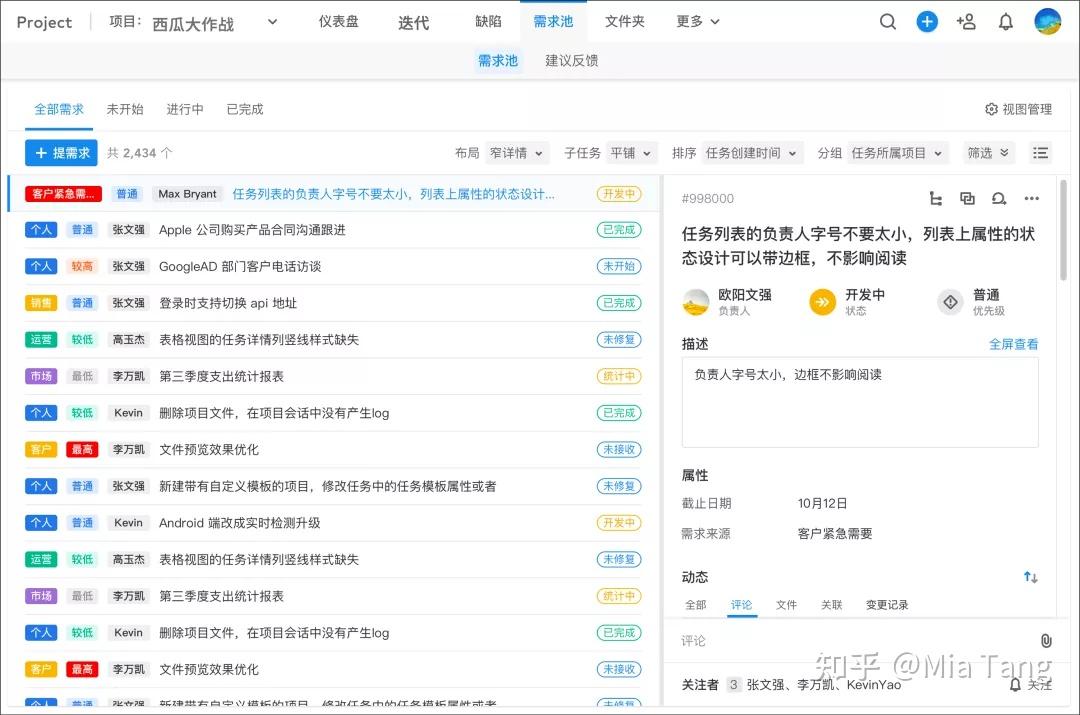Viewport: 1080px width, 715px height.
Task: Expand the 筛选 filter options
Action: (989, 153)
